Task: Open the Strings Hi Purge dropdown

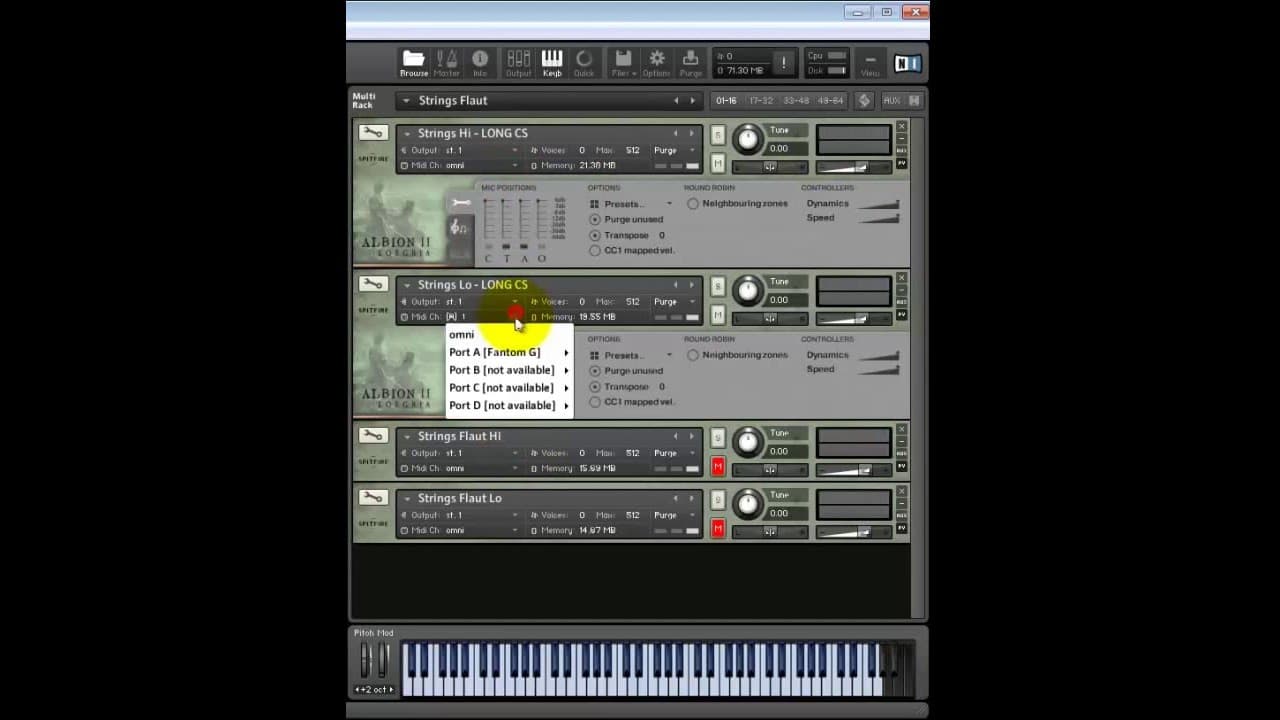Action: click(x=674, y=150)
